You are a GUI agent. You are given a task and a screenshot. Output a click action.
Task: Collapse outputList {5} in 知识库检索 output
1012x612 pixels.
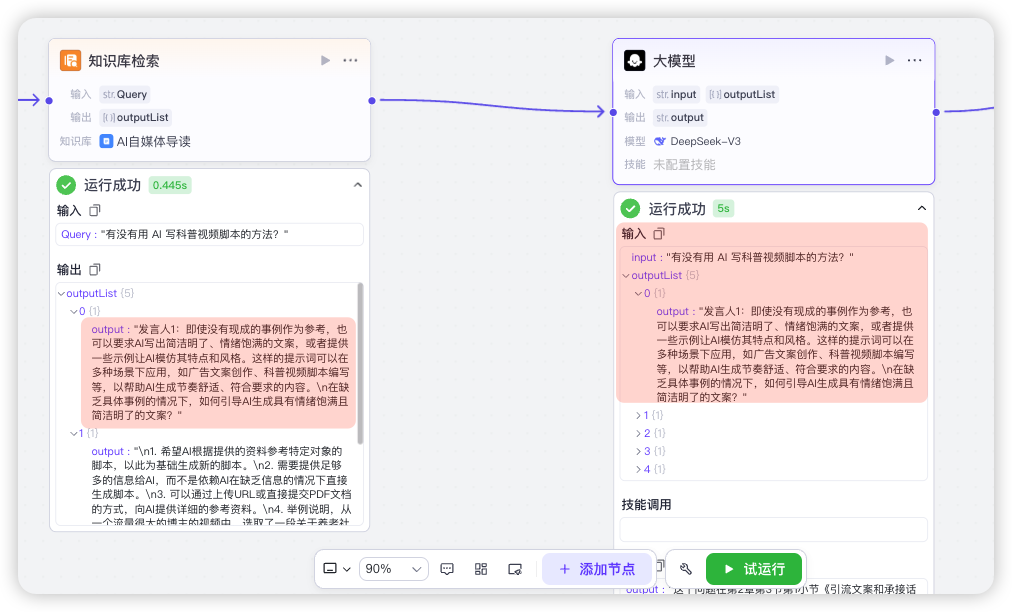[x=61, y=293]
